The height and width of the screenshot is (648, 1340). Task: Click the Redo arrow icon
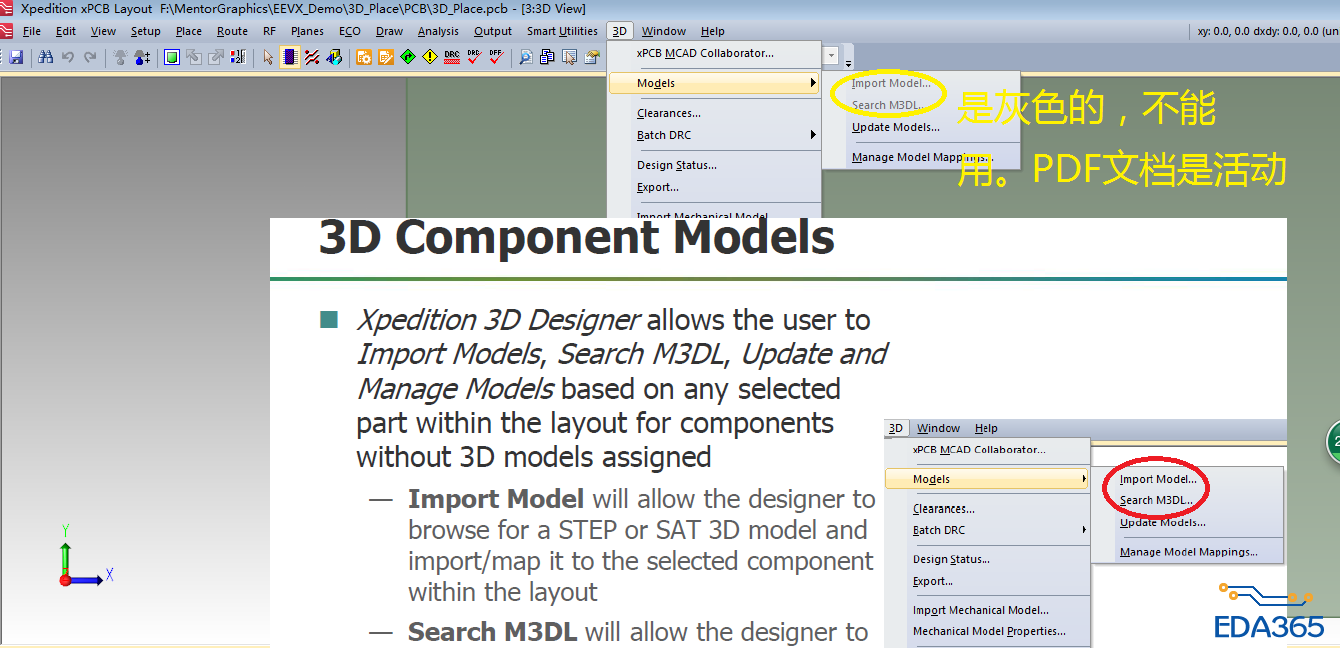coord(90,57)
